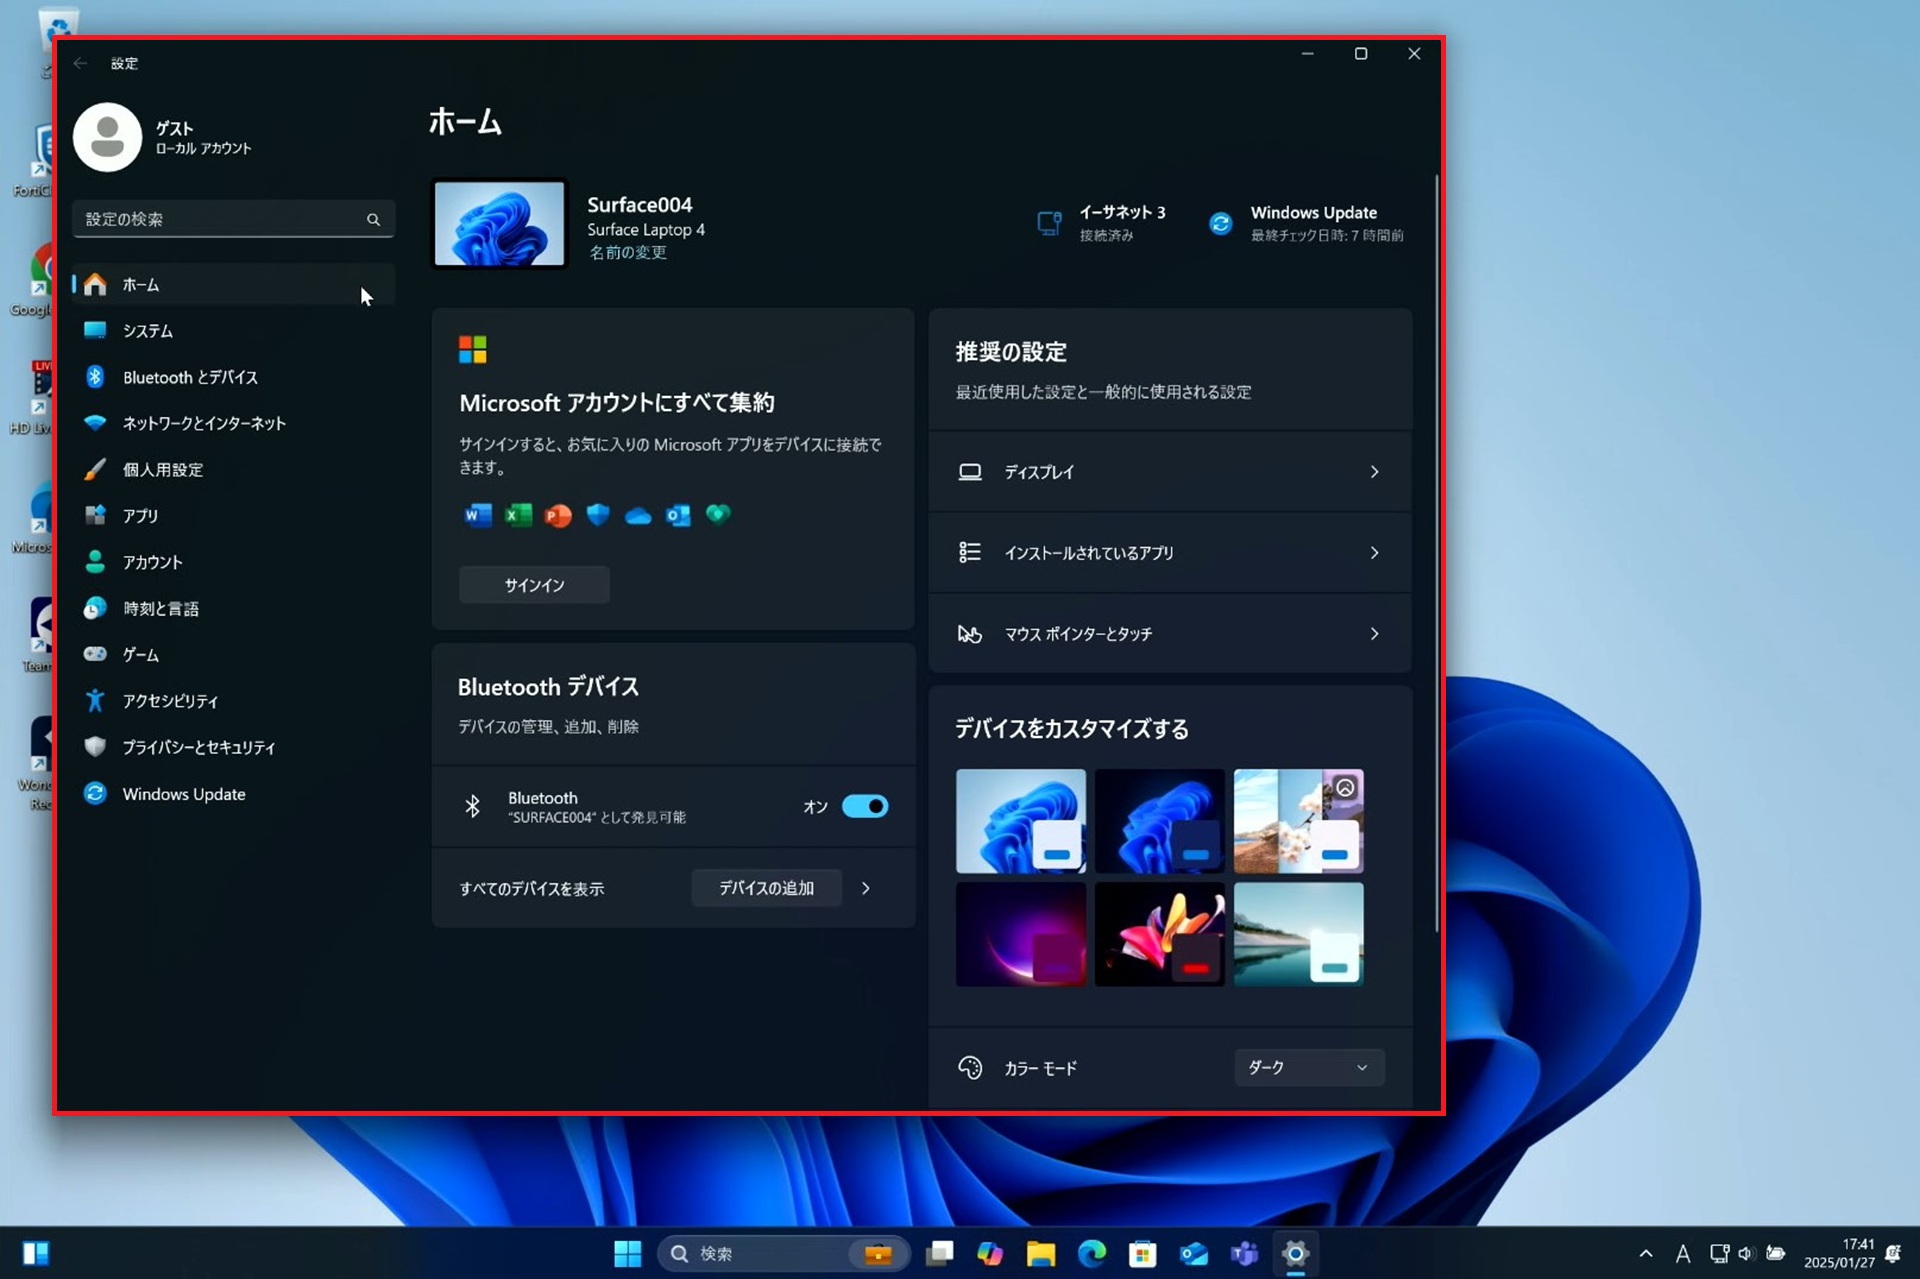Click the ディスプレイ laptop icon
Screen dimensions: 1920x1279
970,472
